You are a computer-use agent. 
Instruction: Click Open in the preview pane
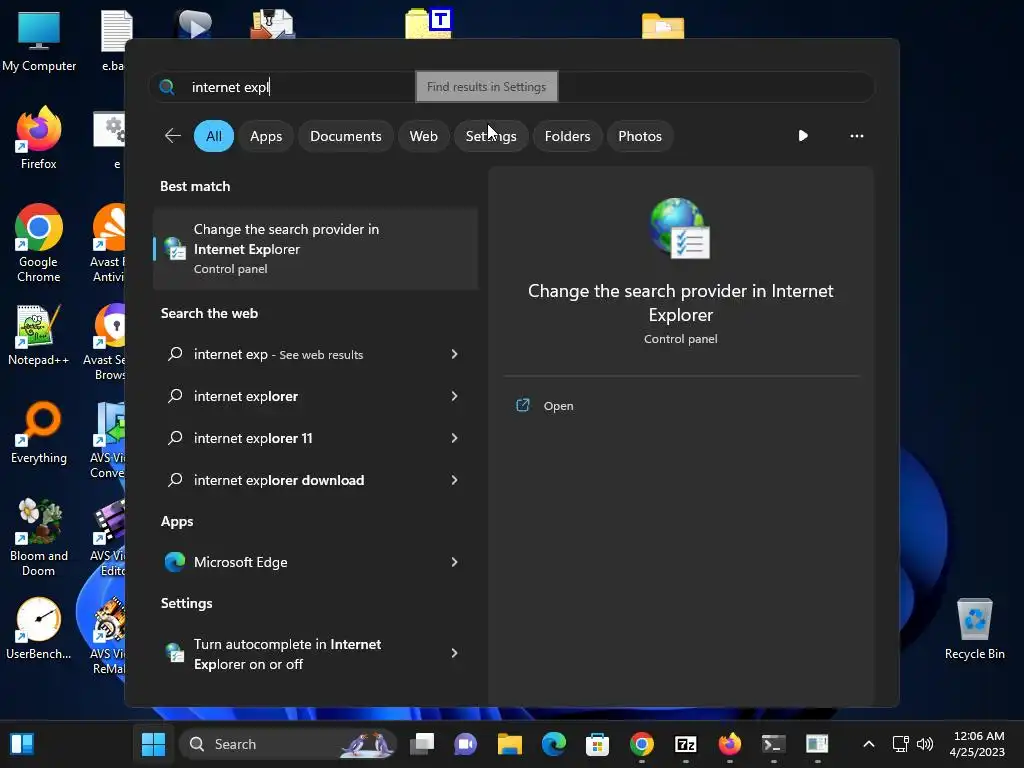(x=558, y=406)
